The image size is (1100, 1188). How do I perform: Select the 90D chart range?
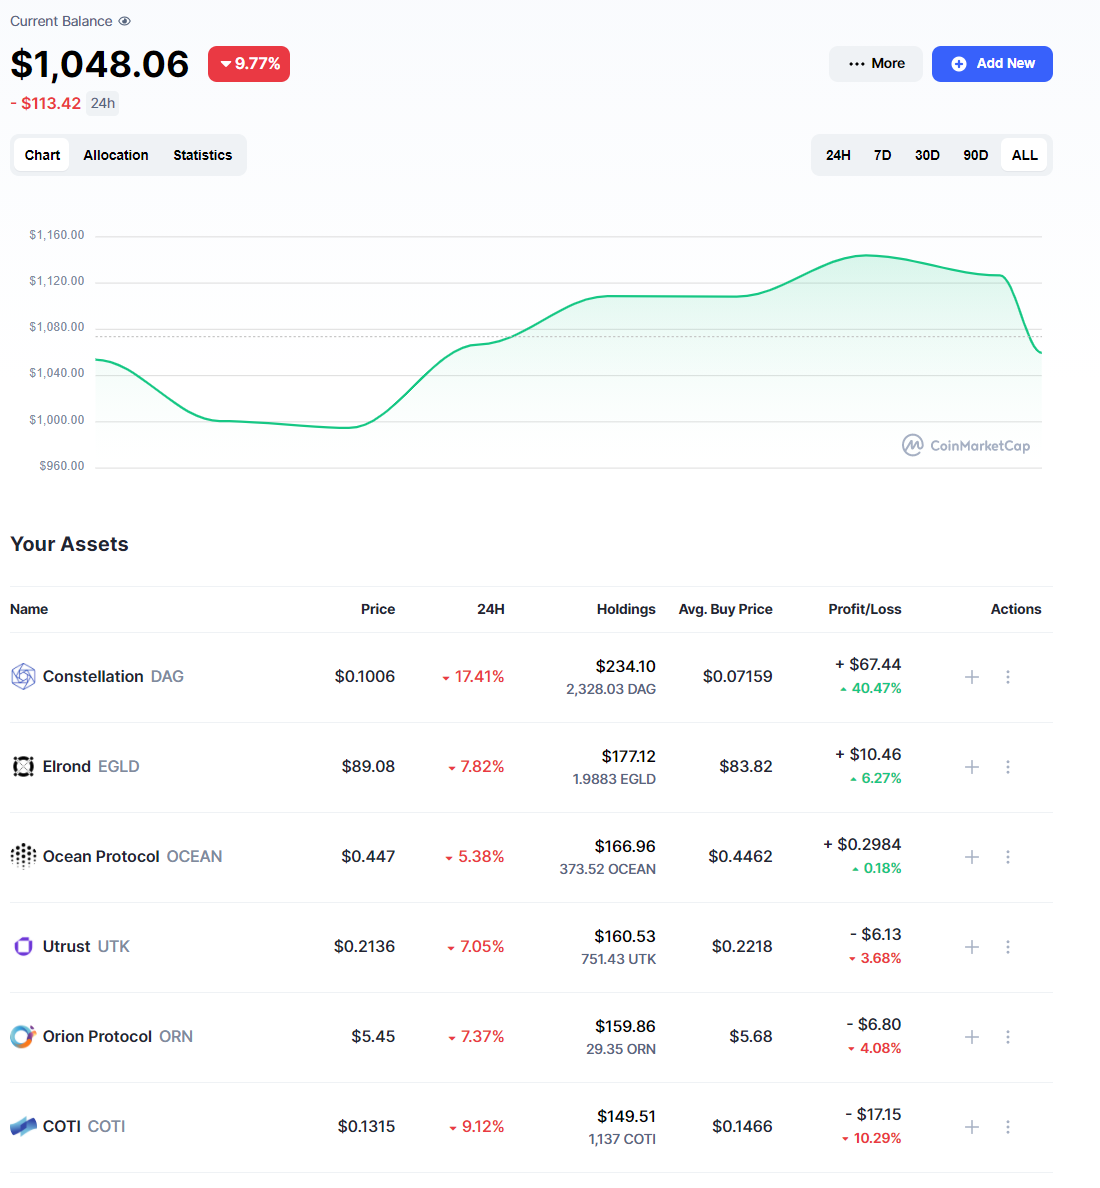pos(976,155)
